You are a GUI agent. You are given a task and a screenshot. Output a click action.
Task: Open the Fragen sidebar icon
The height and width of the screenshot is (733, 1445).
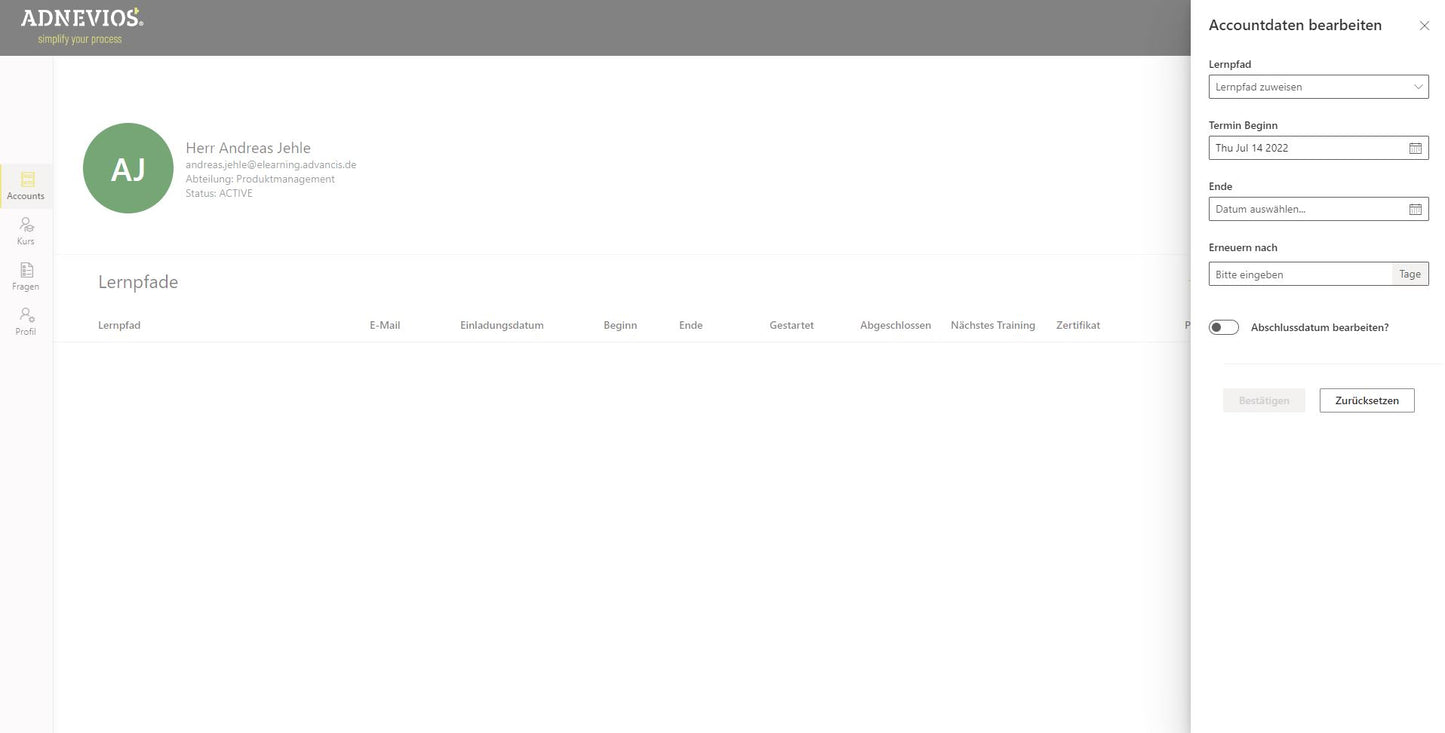26,276
